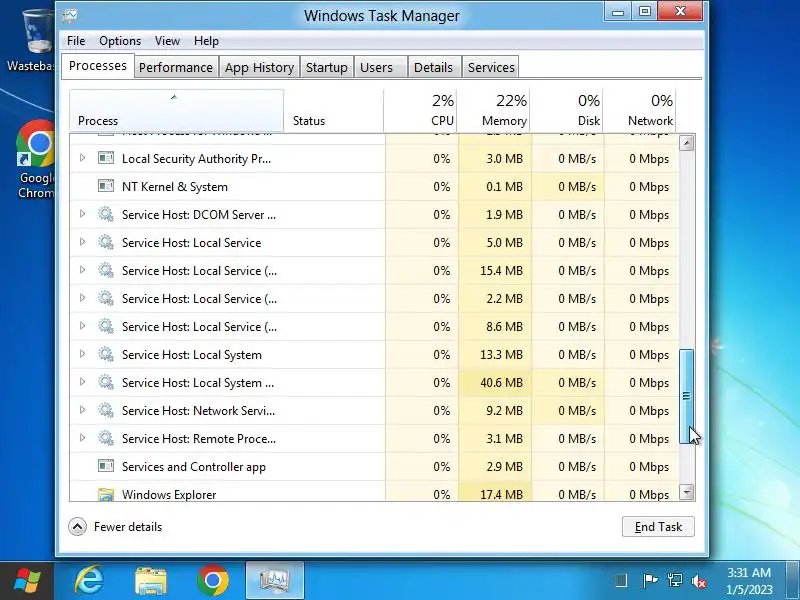Launch Internet Explorer from the taskbar
Image resolution: width=800 pixels, height=600 pixels.
click(x=89, y=581)
